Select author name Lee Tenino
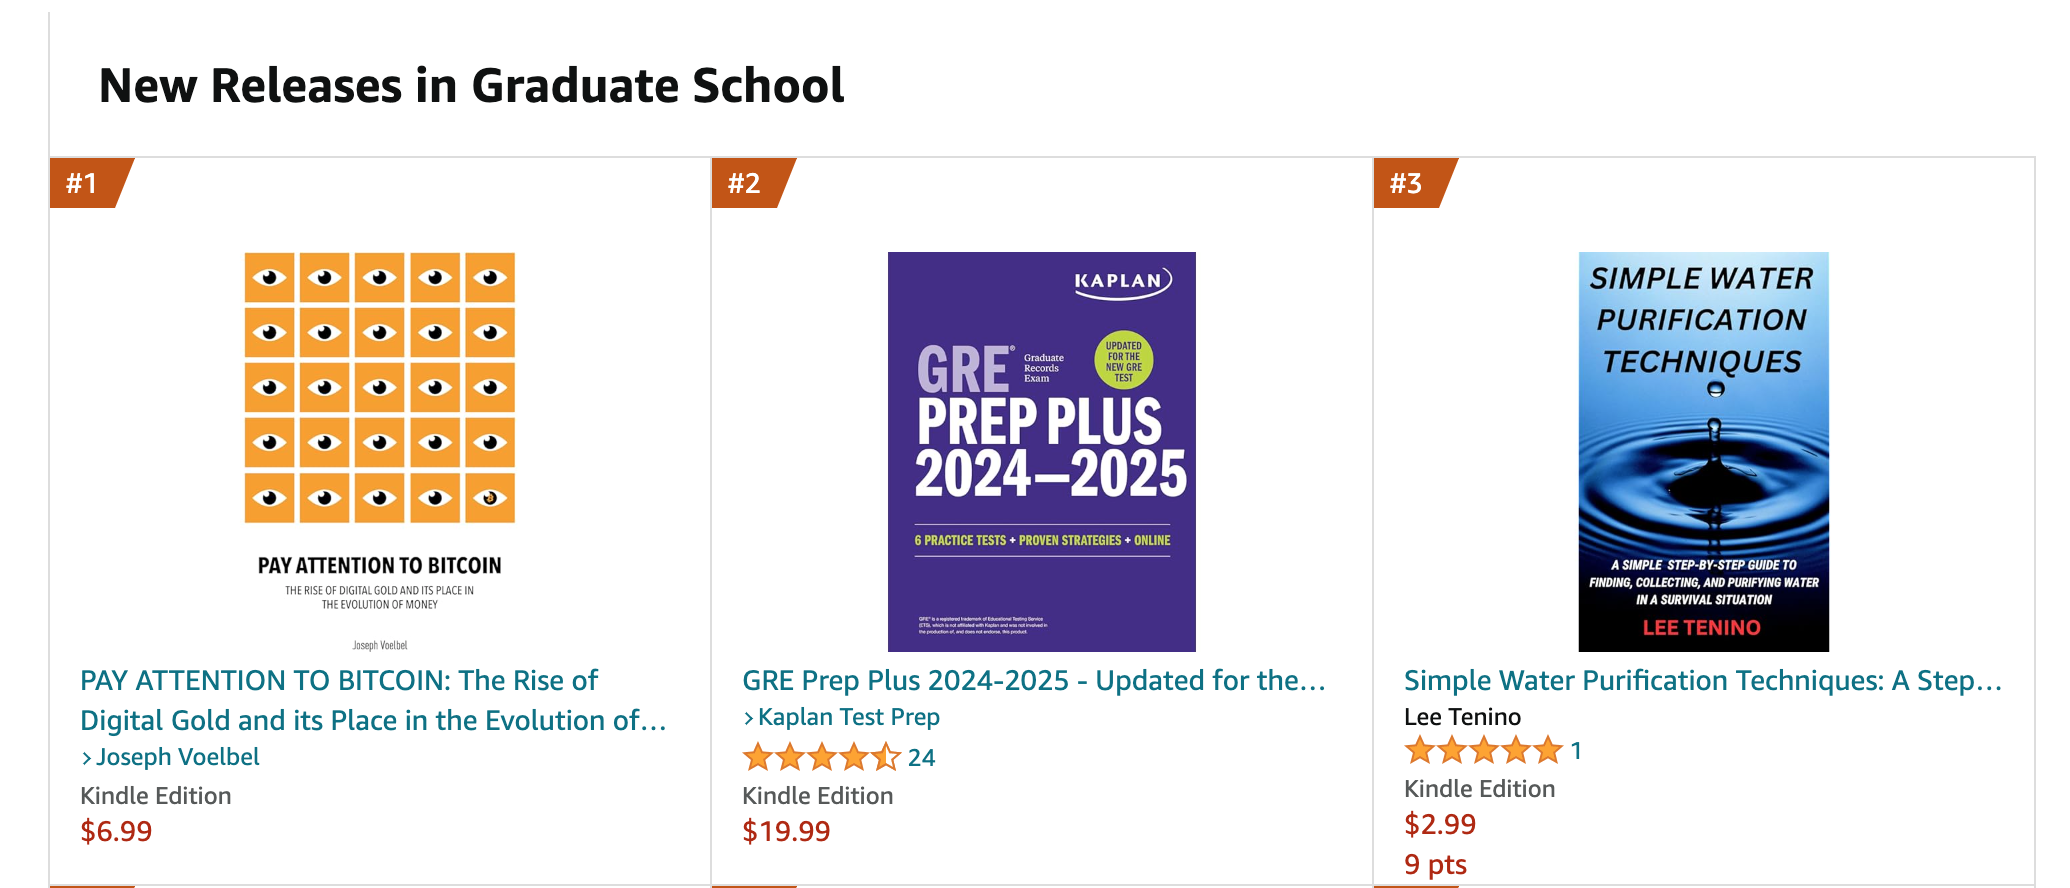This screenshot has width=2070, height=888. [1461, 716]
